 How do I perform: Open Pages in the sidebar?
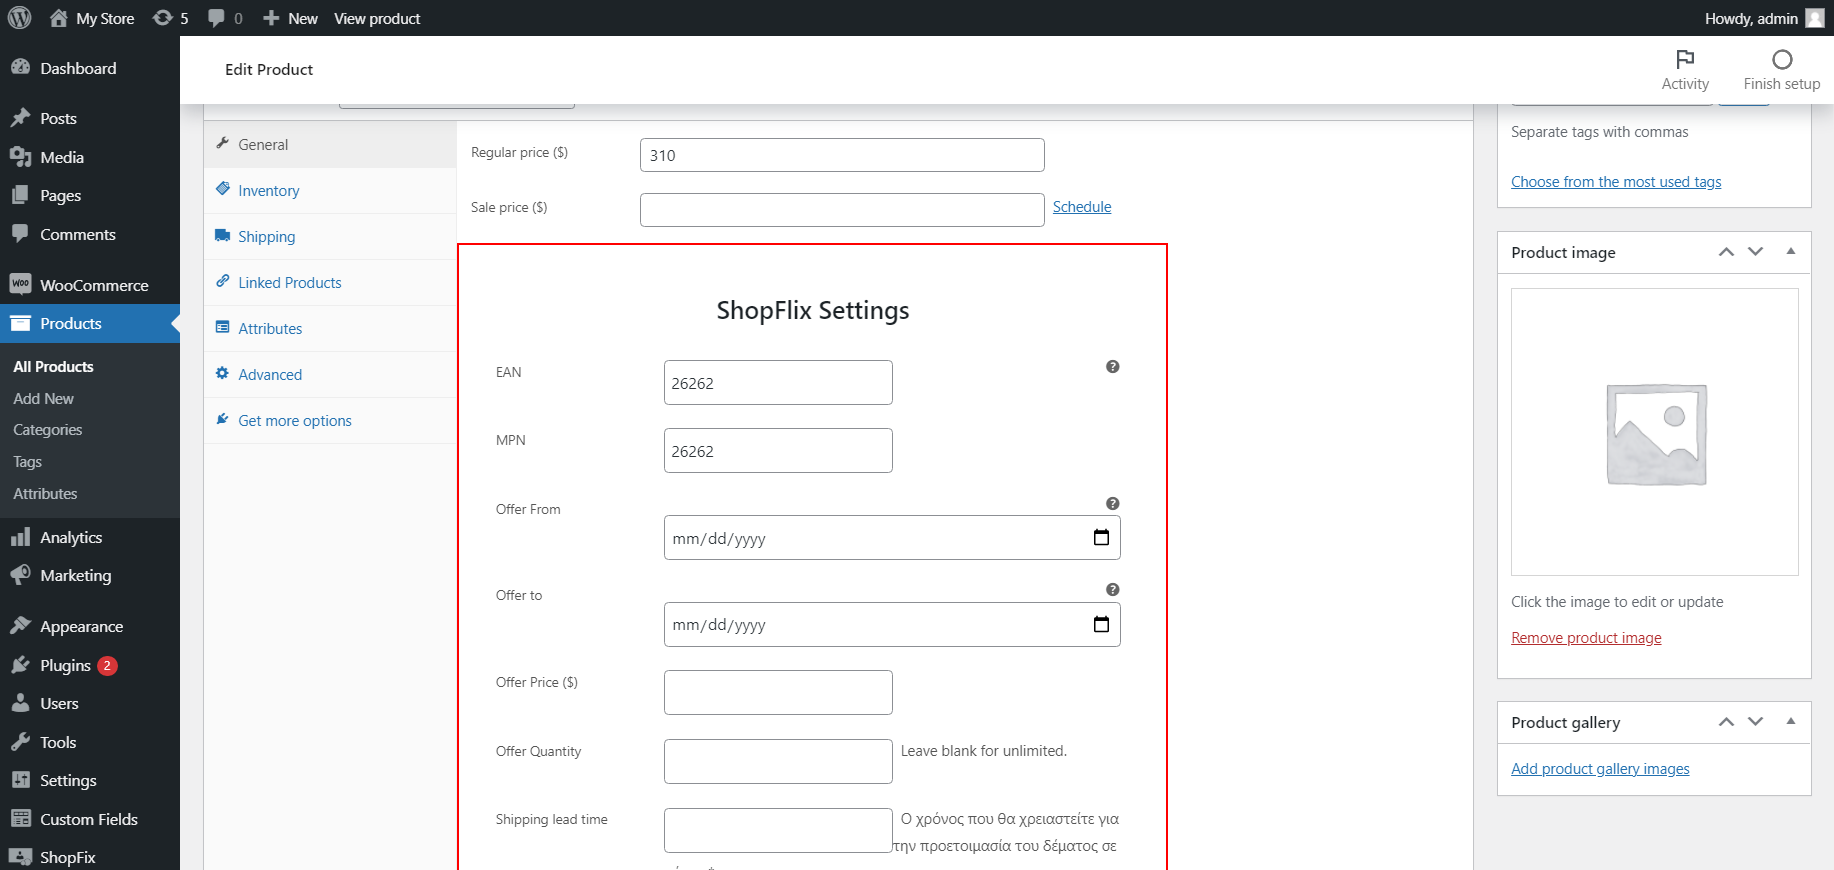[90, 195]
